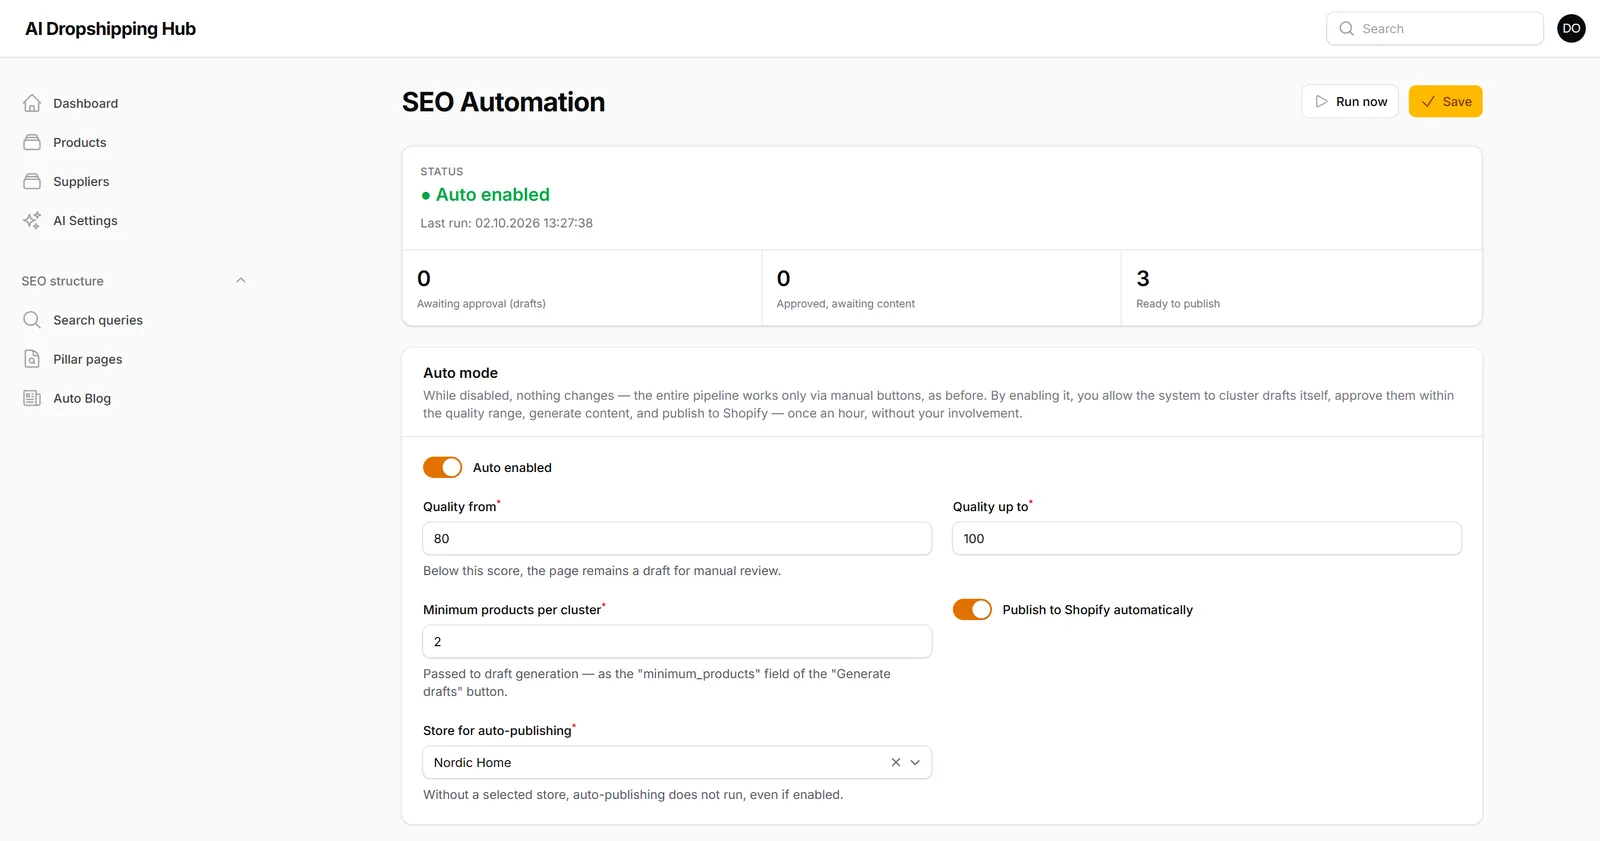Click the green Auto enabled status text
This screenshot has height=841, width=1600.
pyautogui.click(x=492, y=195)
